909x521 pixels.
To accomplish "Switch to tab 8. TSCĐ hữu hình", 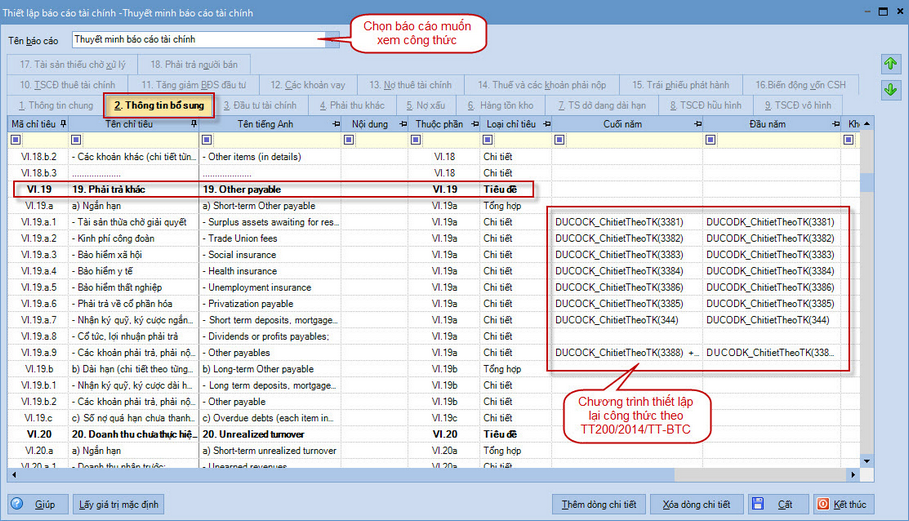I will pos(705,105).
